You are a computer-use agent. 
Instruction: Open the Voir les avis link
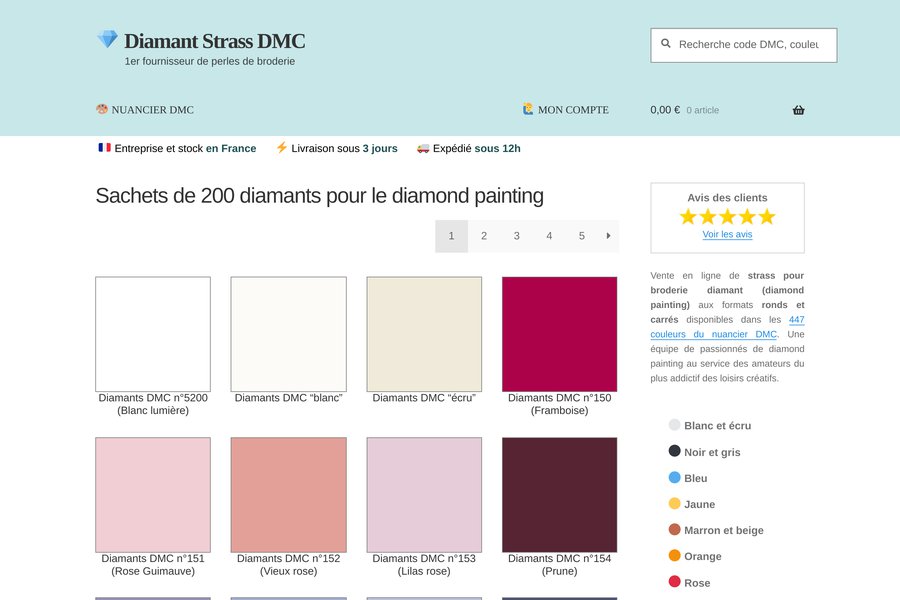point(727,234)
